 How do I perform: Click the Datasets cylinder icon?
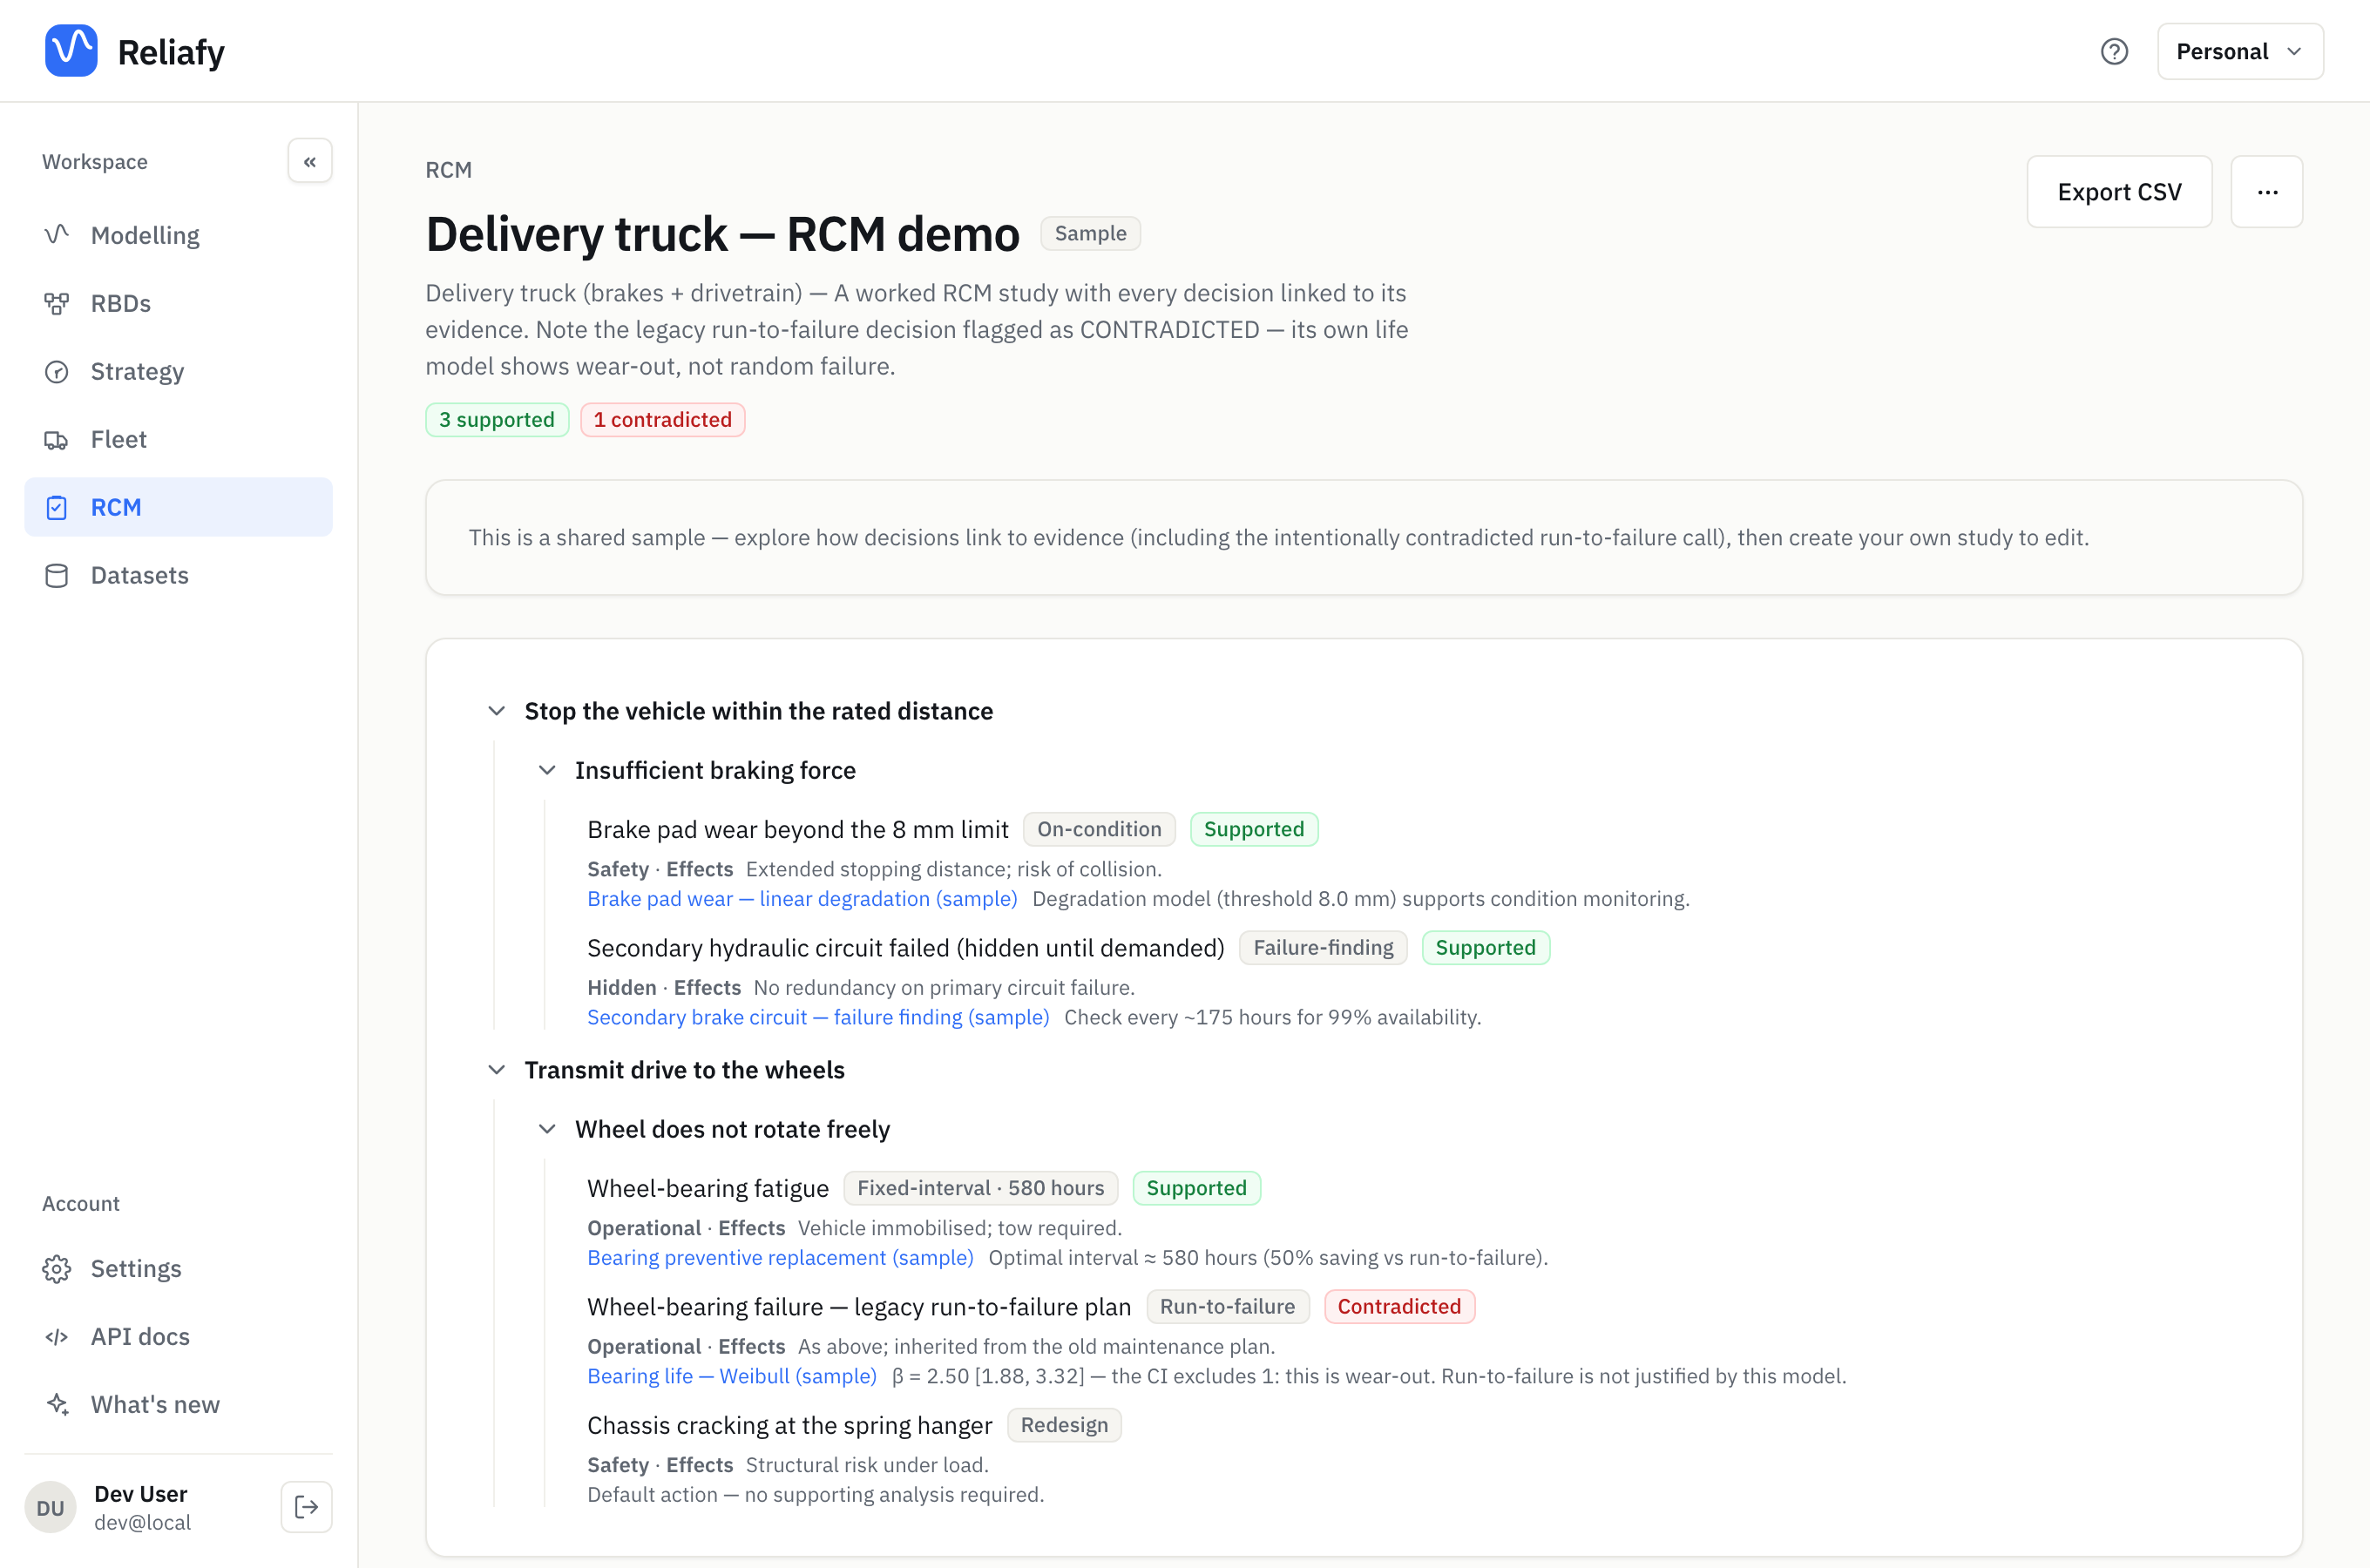[x=57, y=575]
